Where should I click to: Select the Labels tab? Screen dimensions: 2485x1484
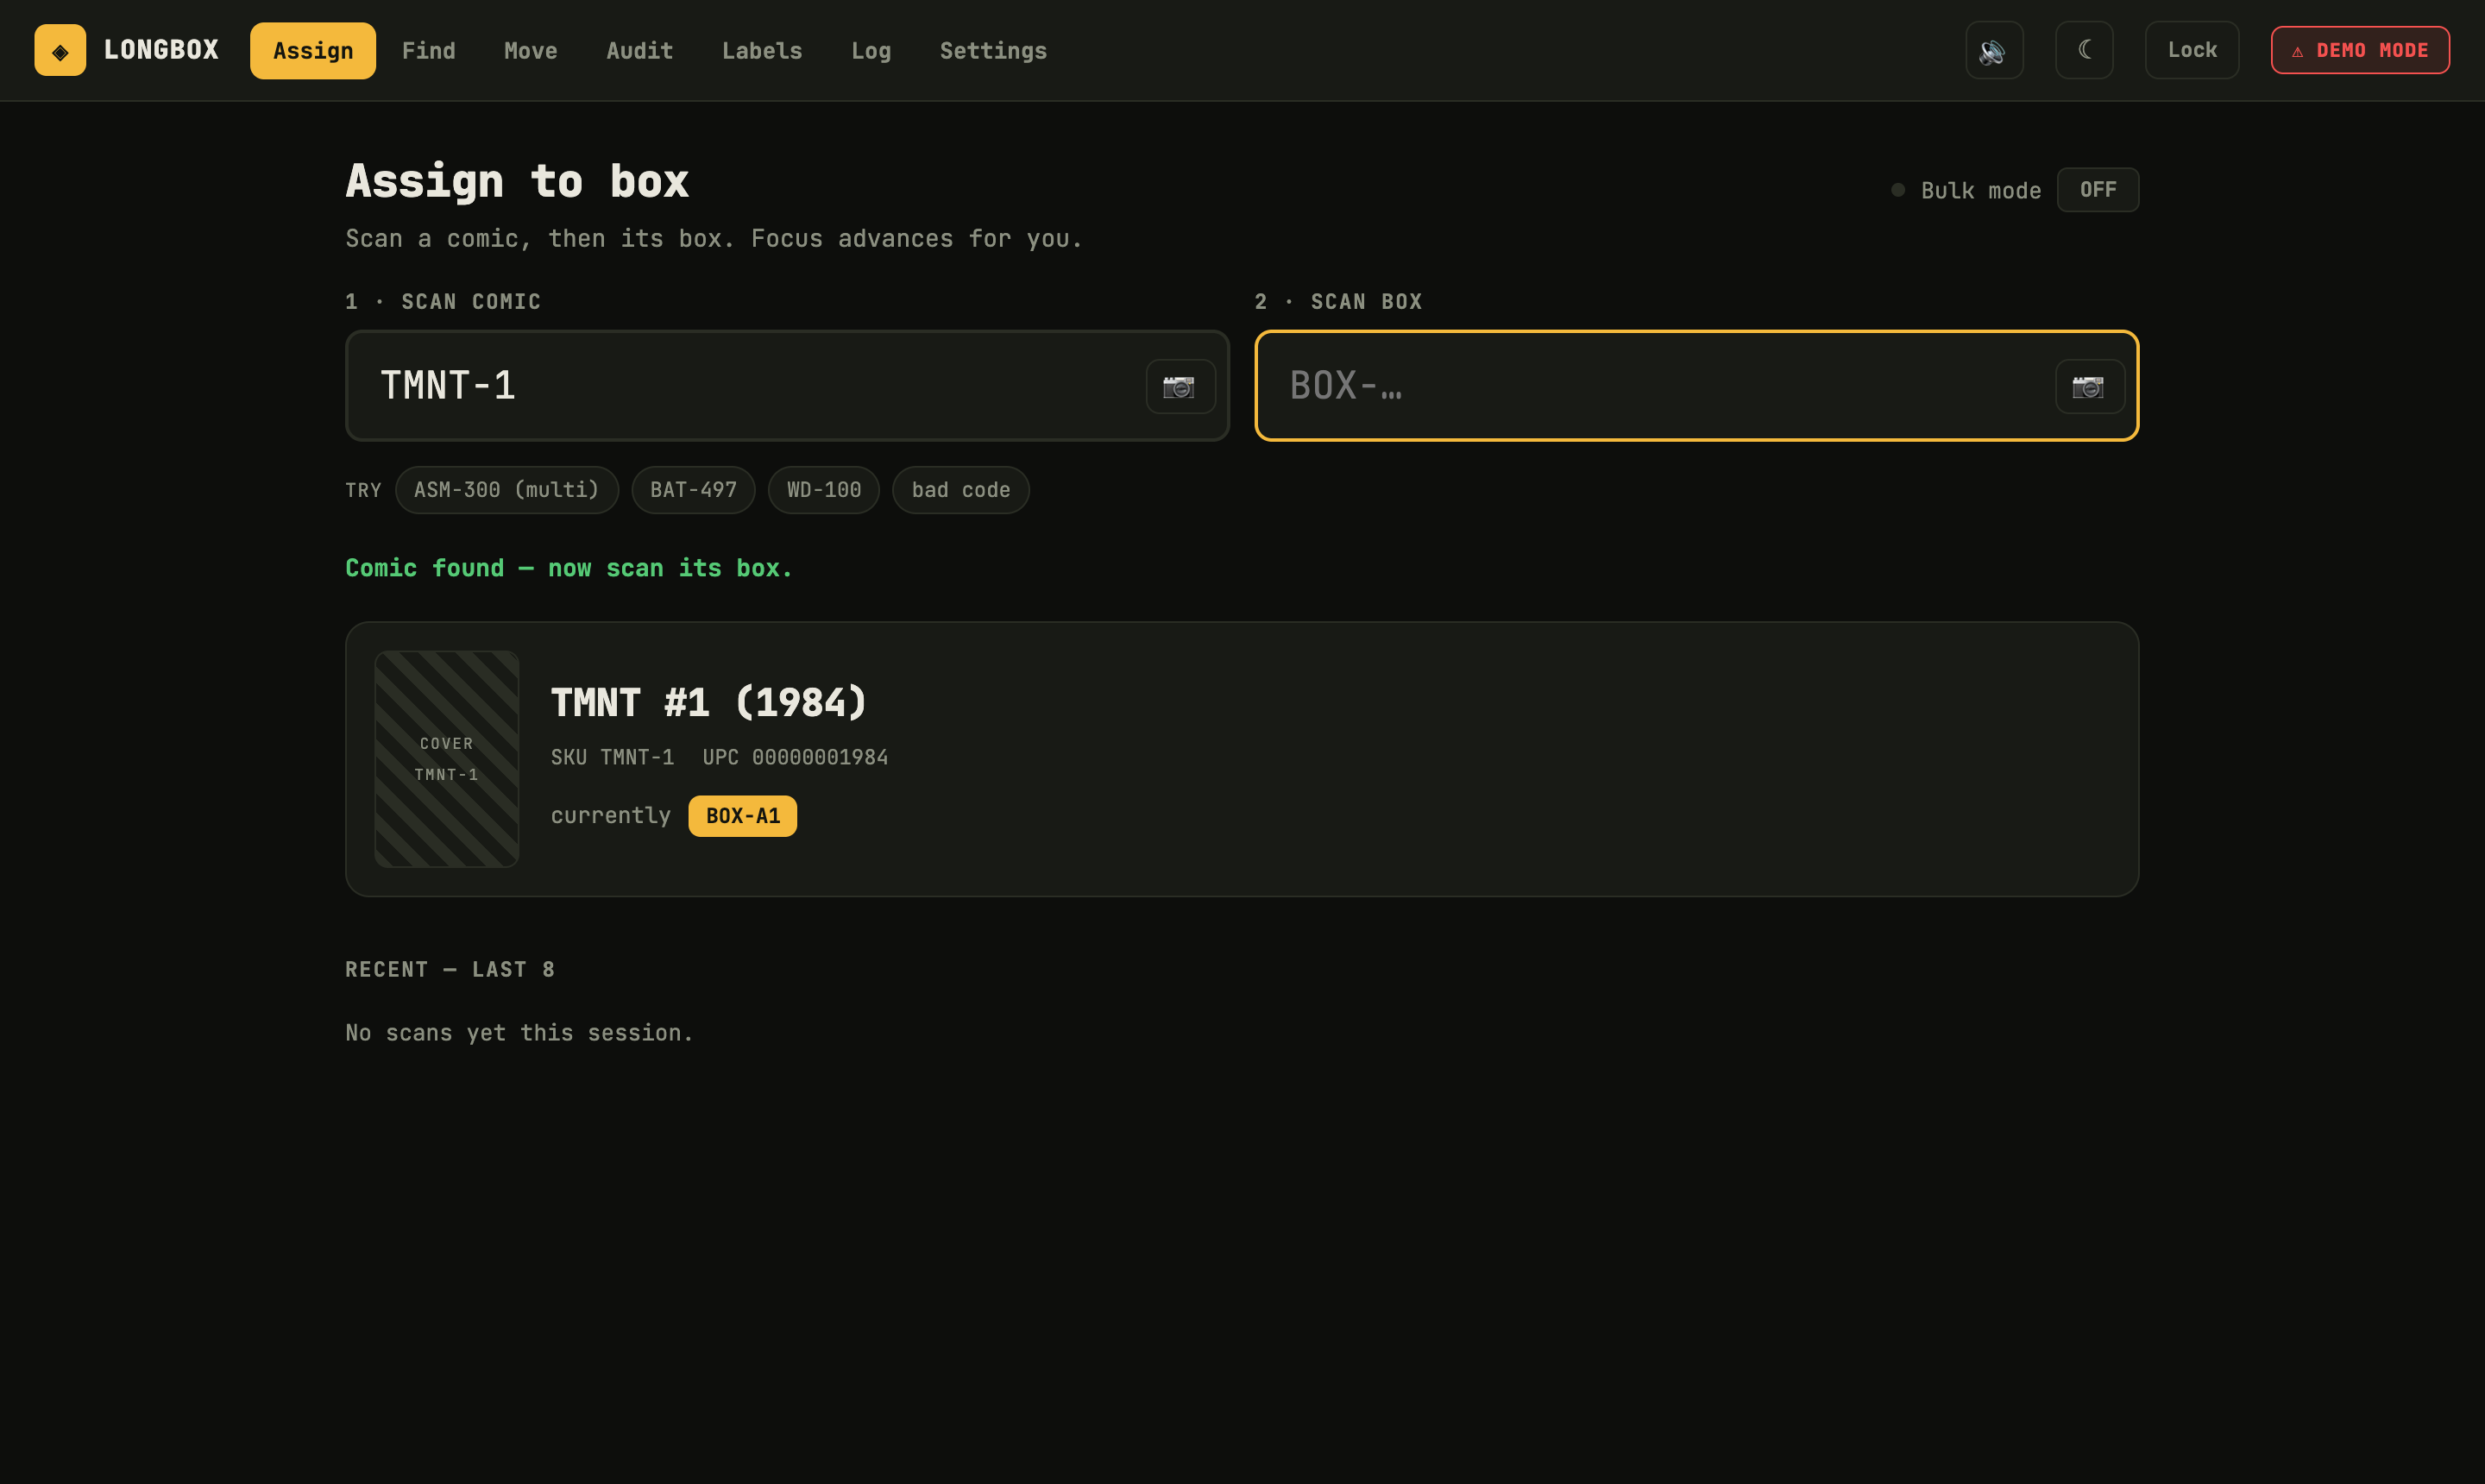[x=762, y=50]
